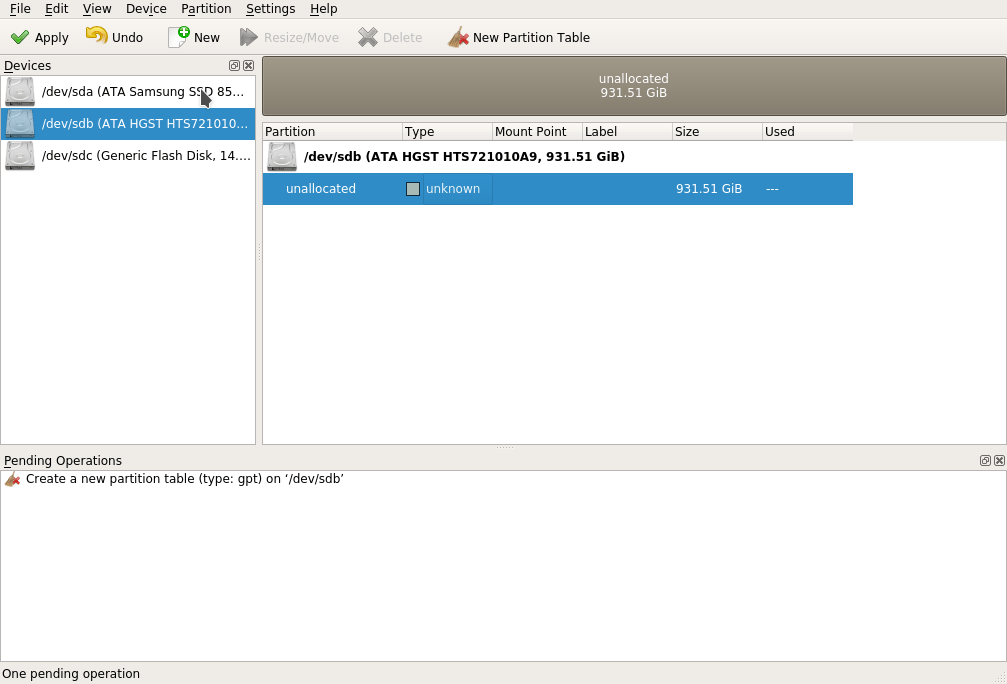1007x684 pixels.
Task: Open the Device menu
Action: coord(146,9)
